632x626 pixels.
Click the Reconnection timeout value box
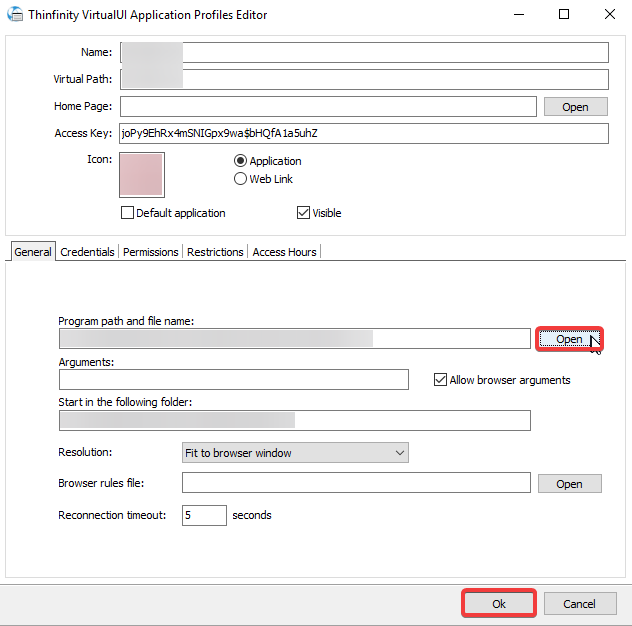(204, 515)
